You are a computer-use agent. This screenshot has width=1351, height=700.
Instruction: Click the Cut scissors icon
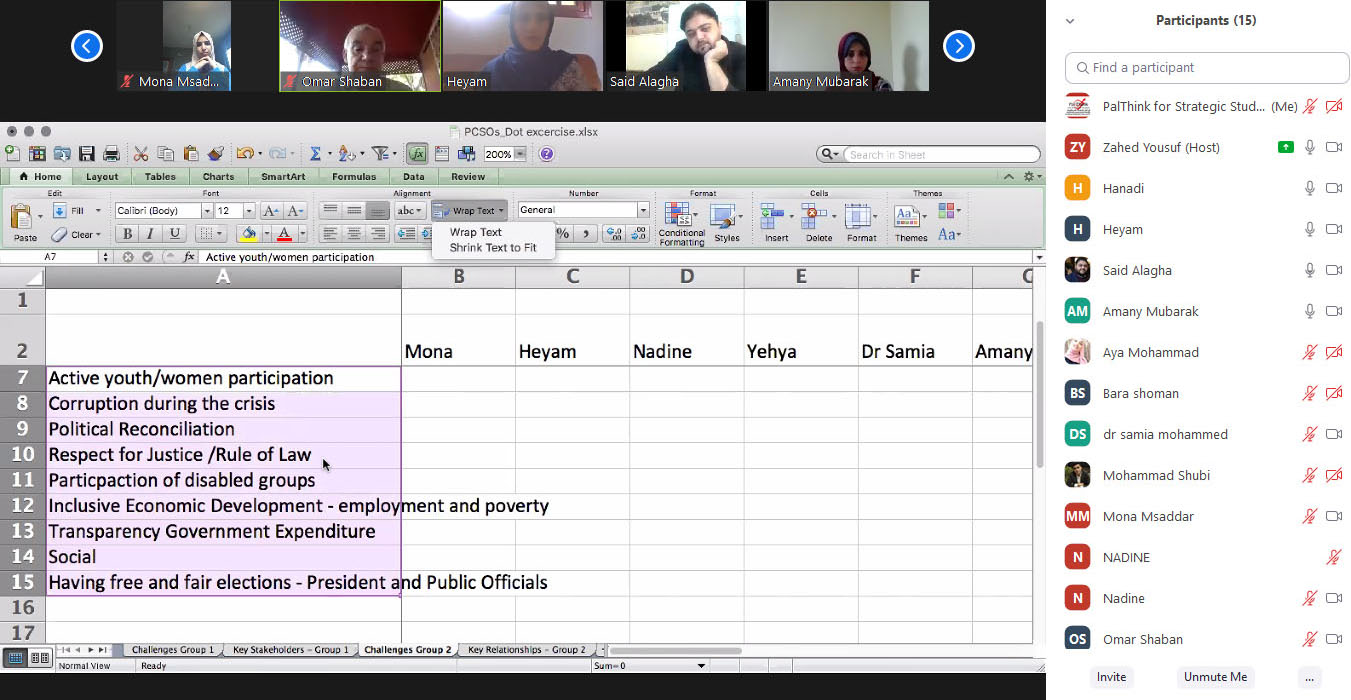(x=141, y=154)
